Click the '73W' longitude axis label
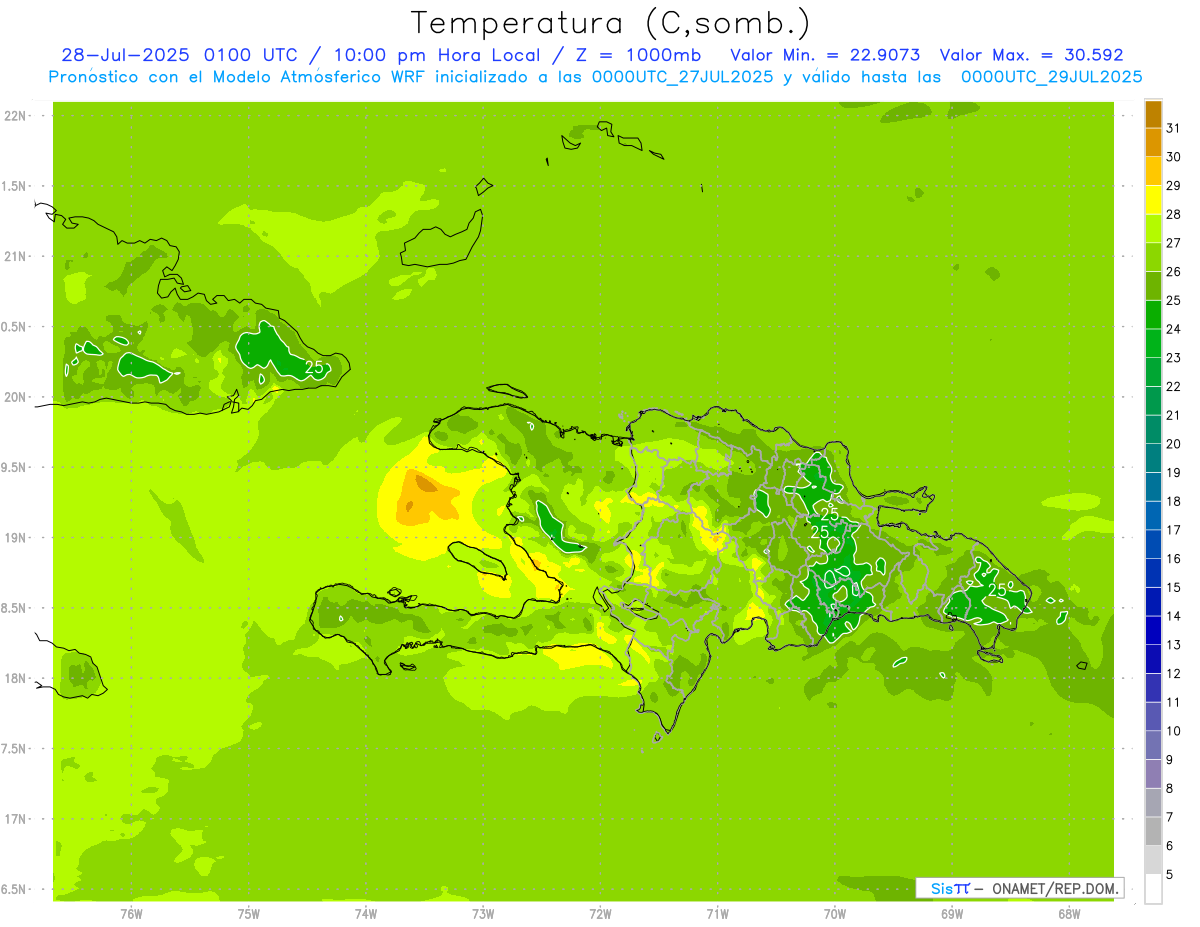The image size is (1200, 927). pos(483,914)
